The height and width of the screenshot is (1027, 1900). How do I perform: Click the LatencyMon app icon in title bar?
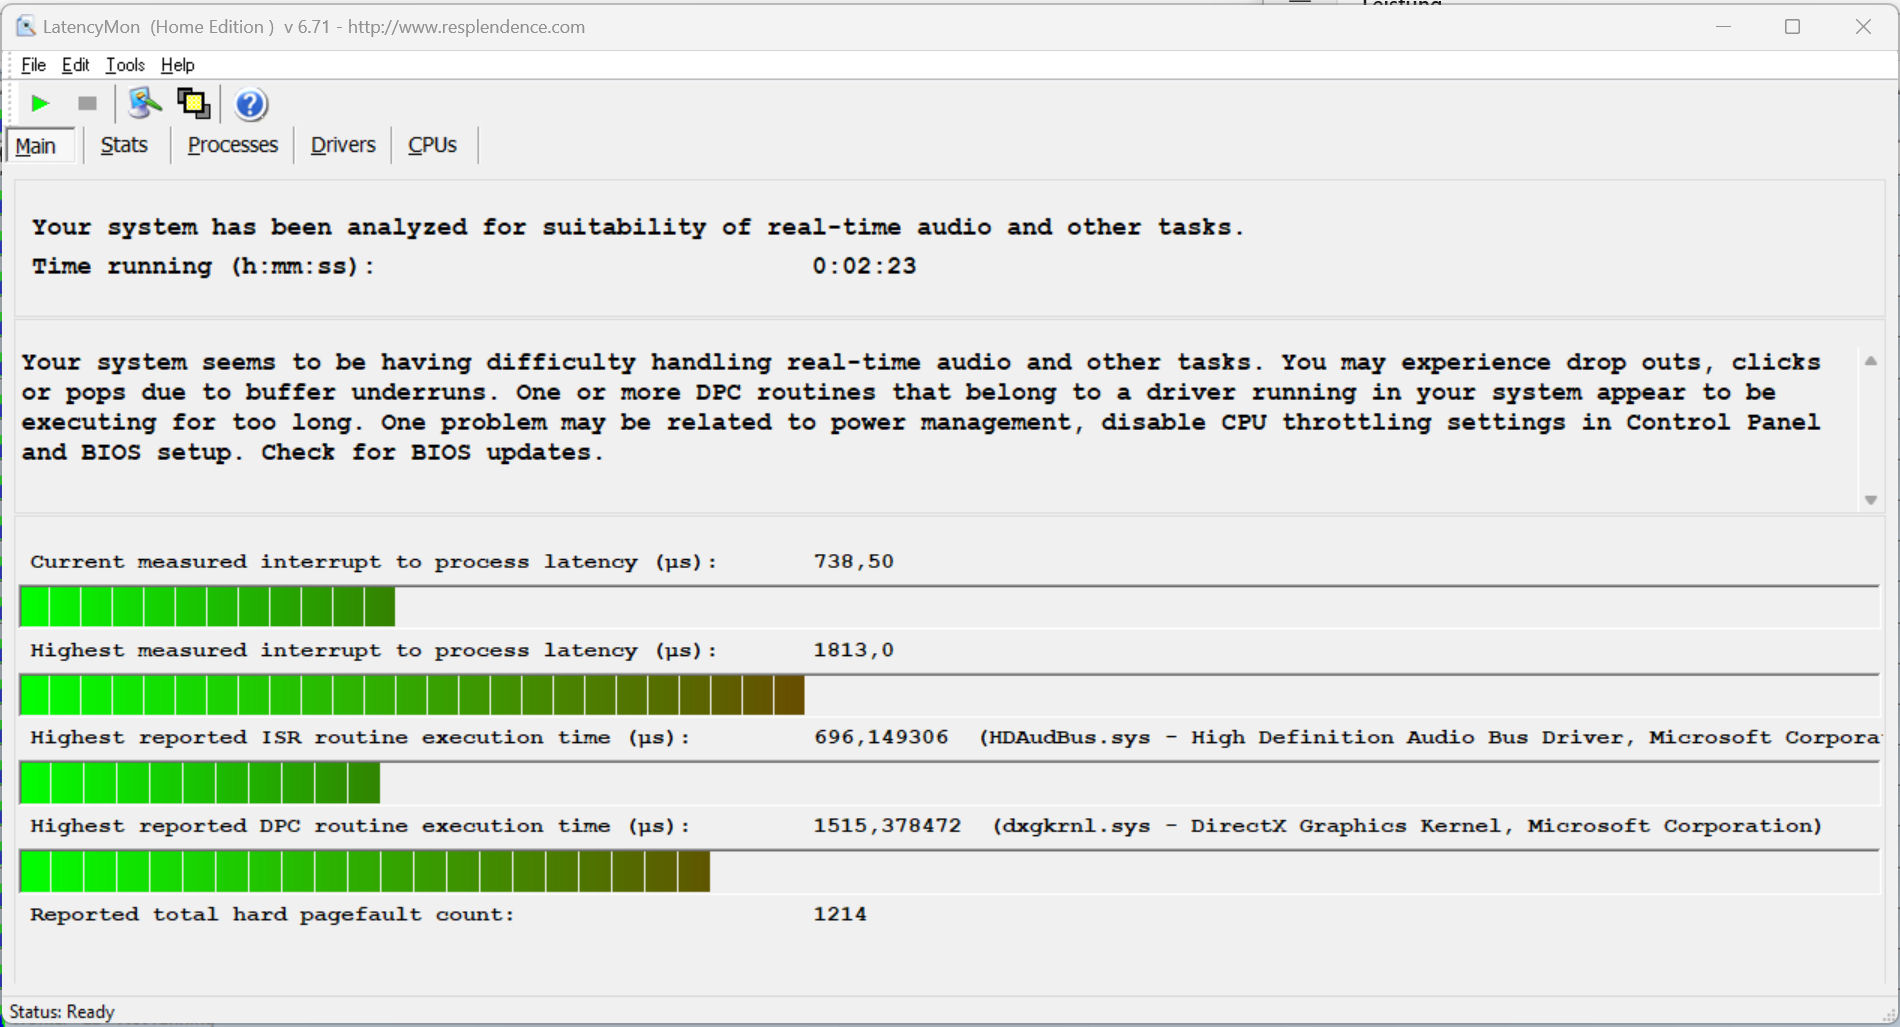pyautogui.click(x=25, y=26)
